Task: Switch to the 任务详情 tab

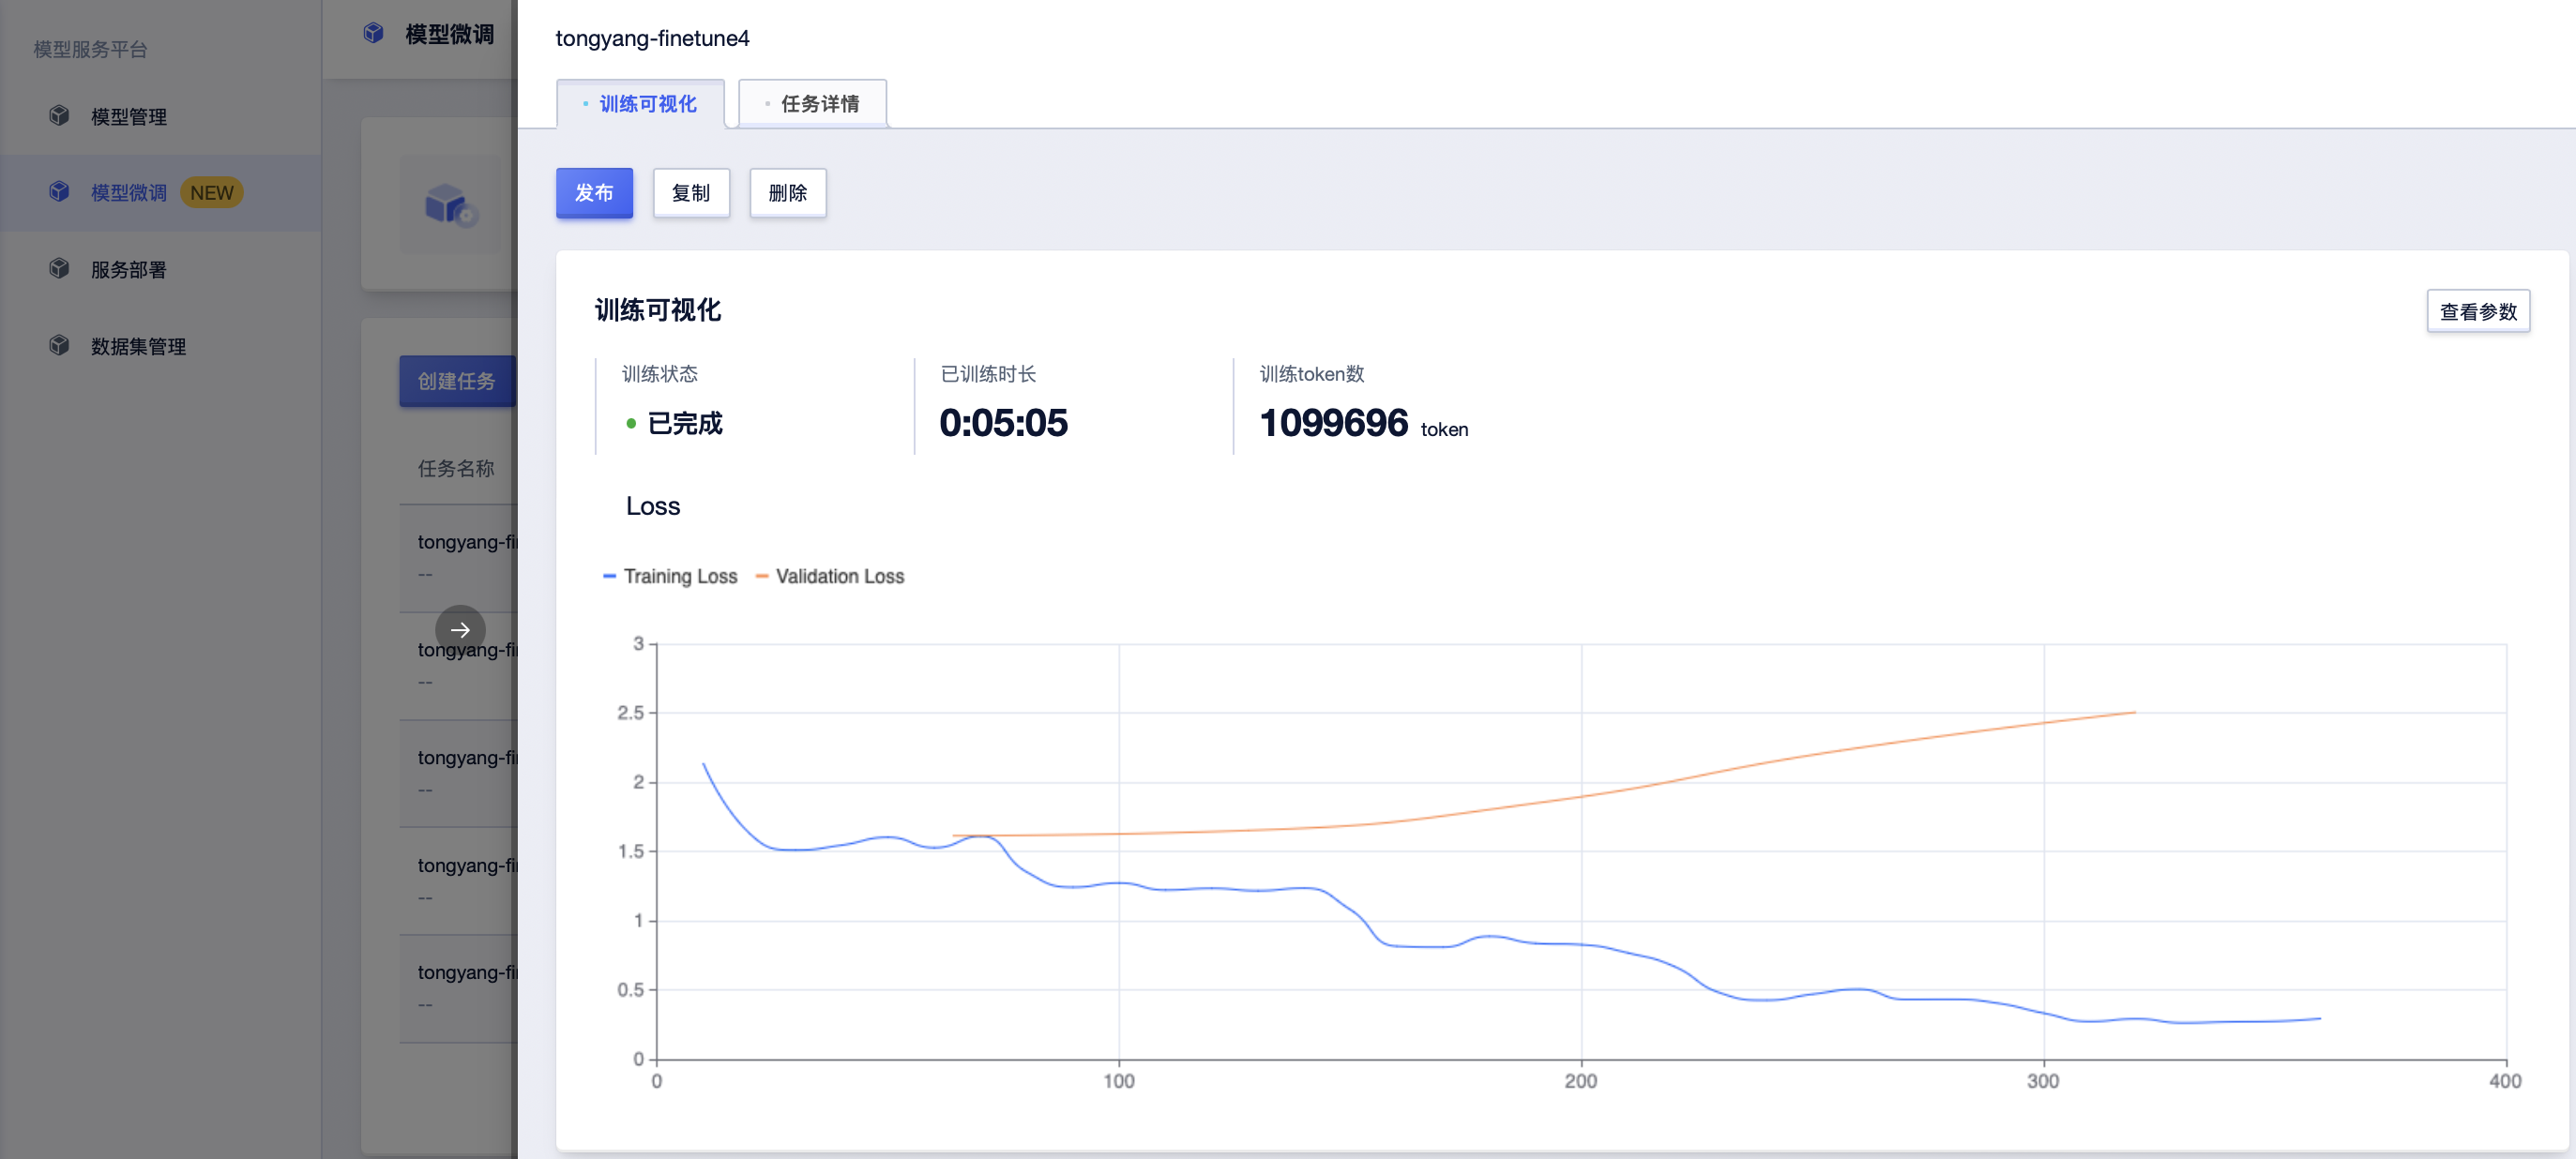Action: pos(812,104)
